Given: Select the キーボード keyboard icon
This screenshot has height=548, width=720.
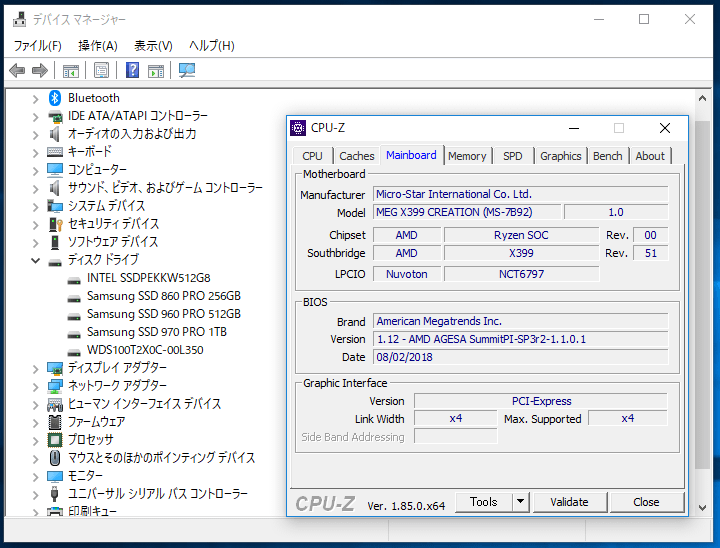Looking at the screenshot, I should pos(55,152).
